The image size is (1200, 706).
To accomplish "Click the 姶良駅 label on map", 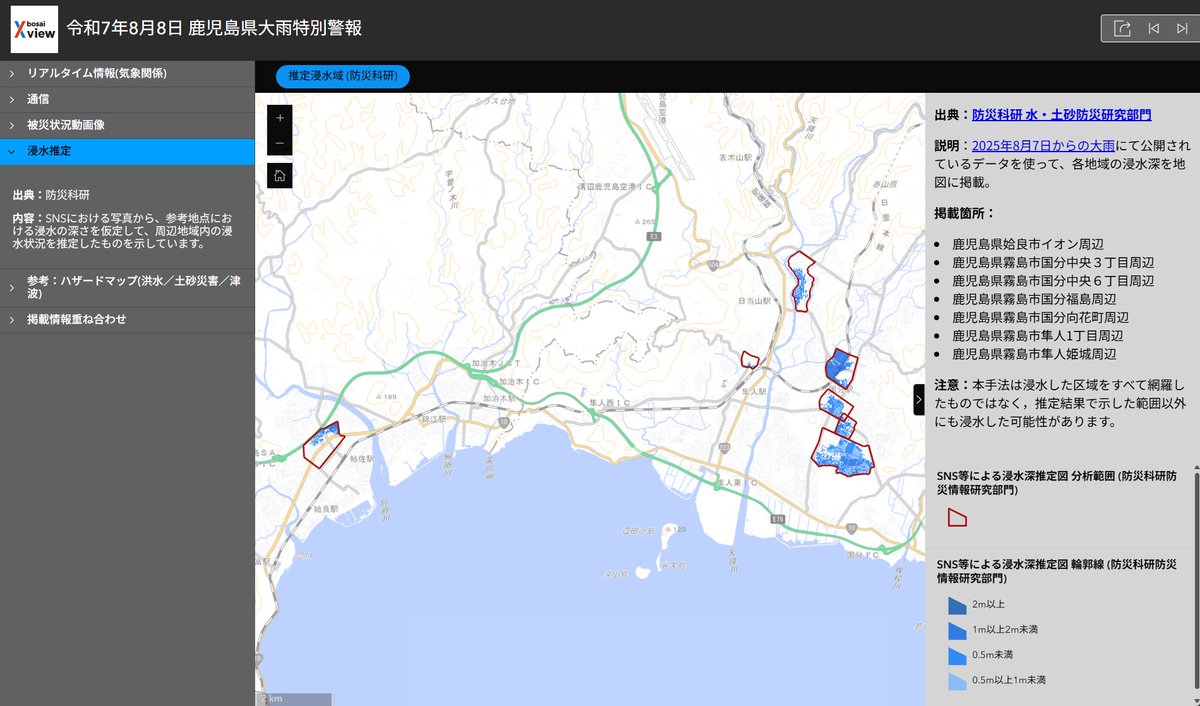I will click(x=326, y=509).
